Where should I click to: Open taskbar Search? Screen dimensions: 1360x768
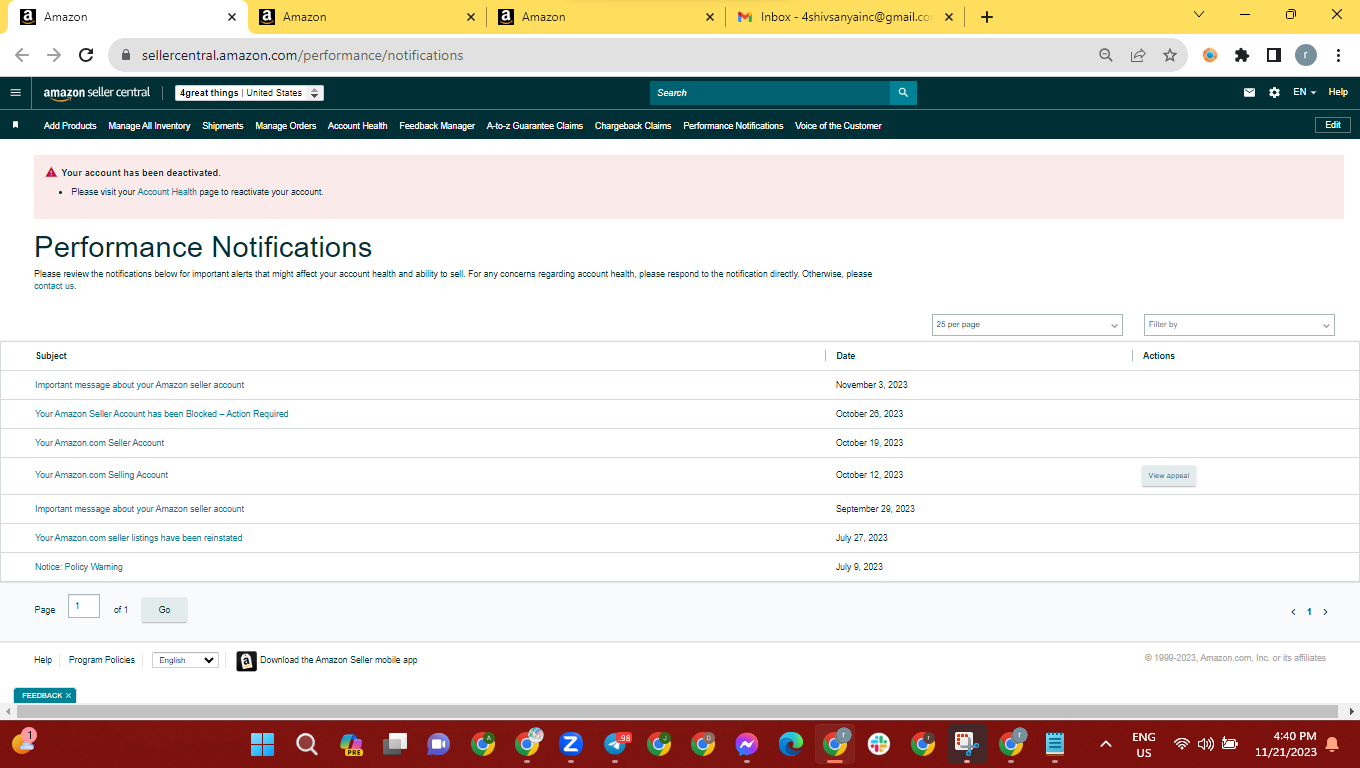tap(307, 744)
